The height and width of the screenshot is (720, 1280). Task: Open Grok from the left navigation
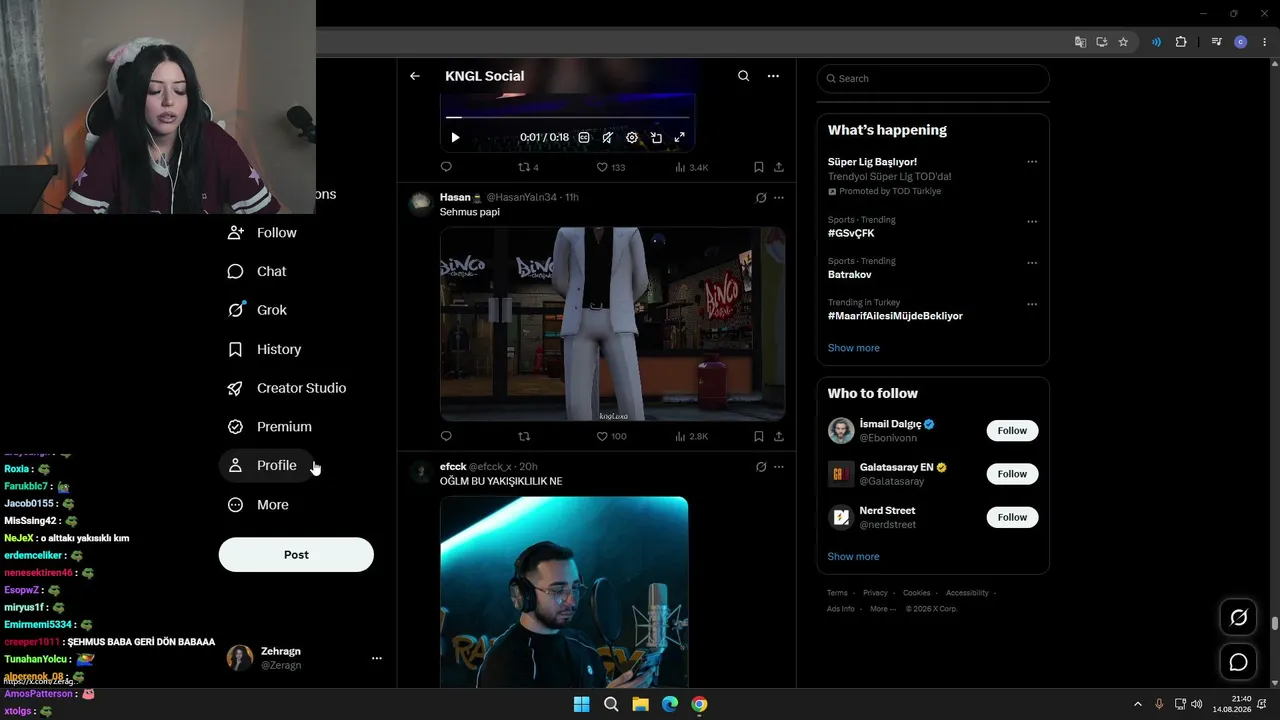(258, 310)
